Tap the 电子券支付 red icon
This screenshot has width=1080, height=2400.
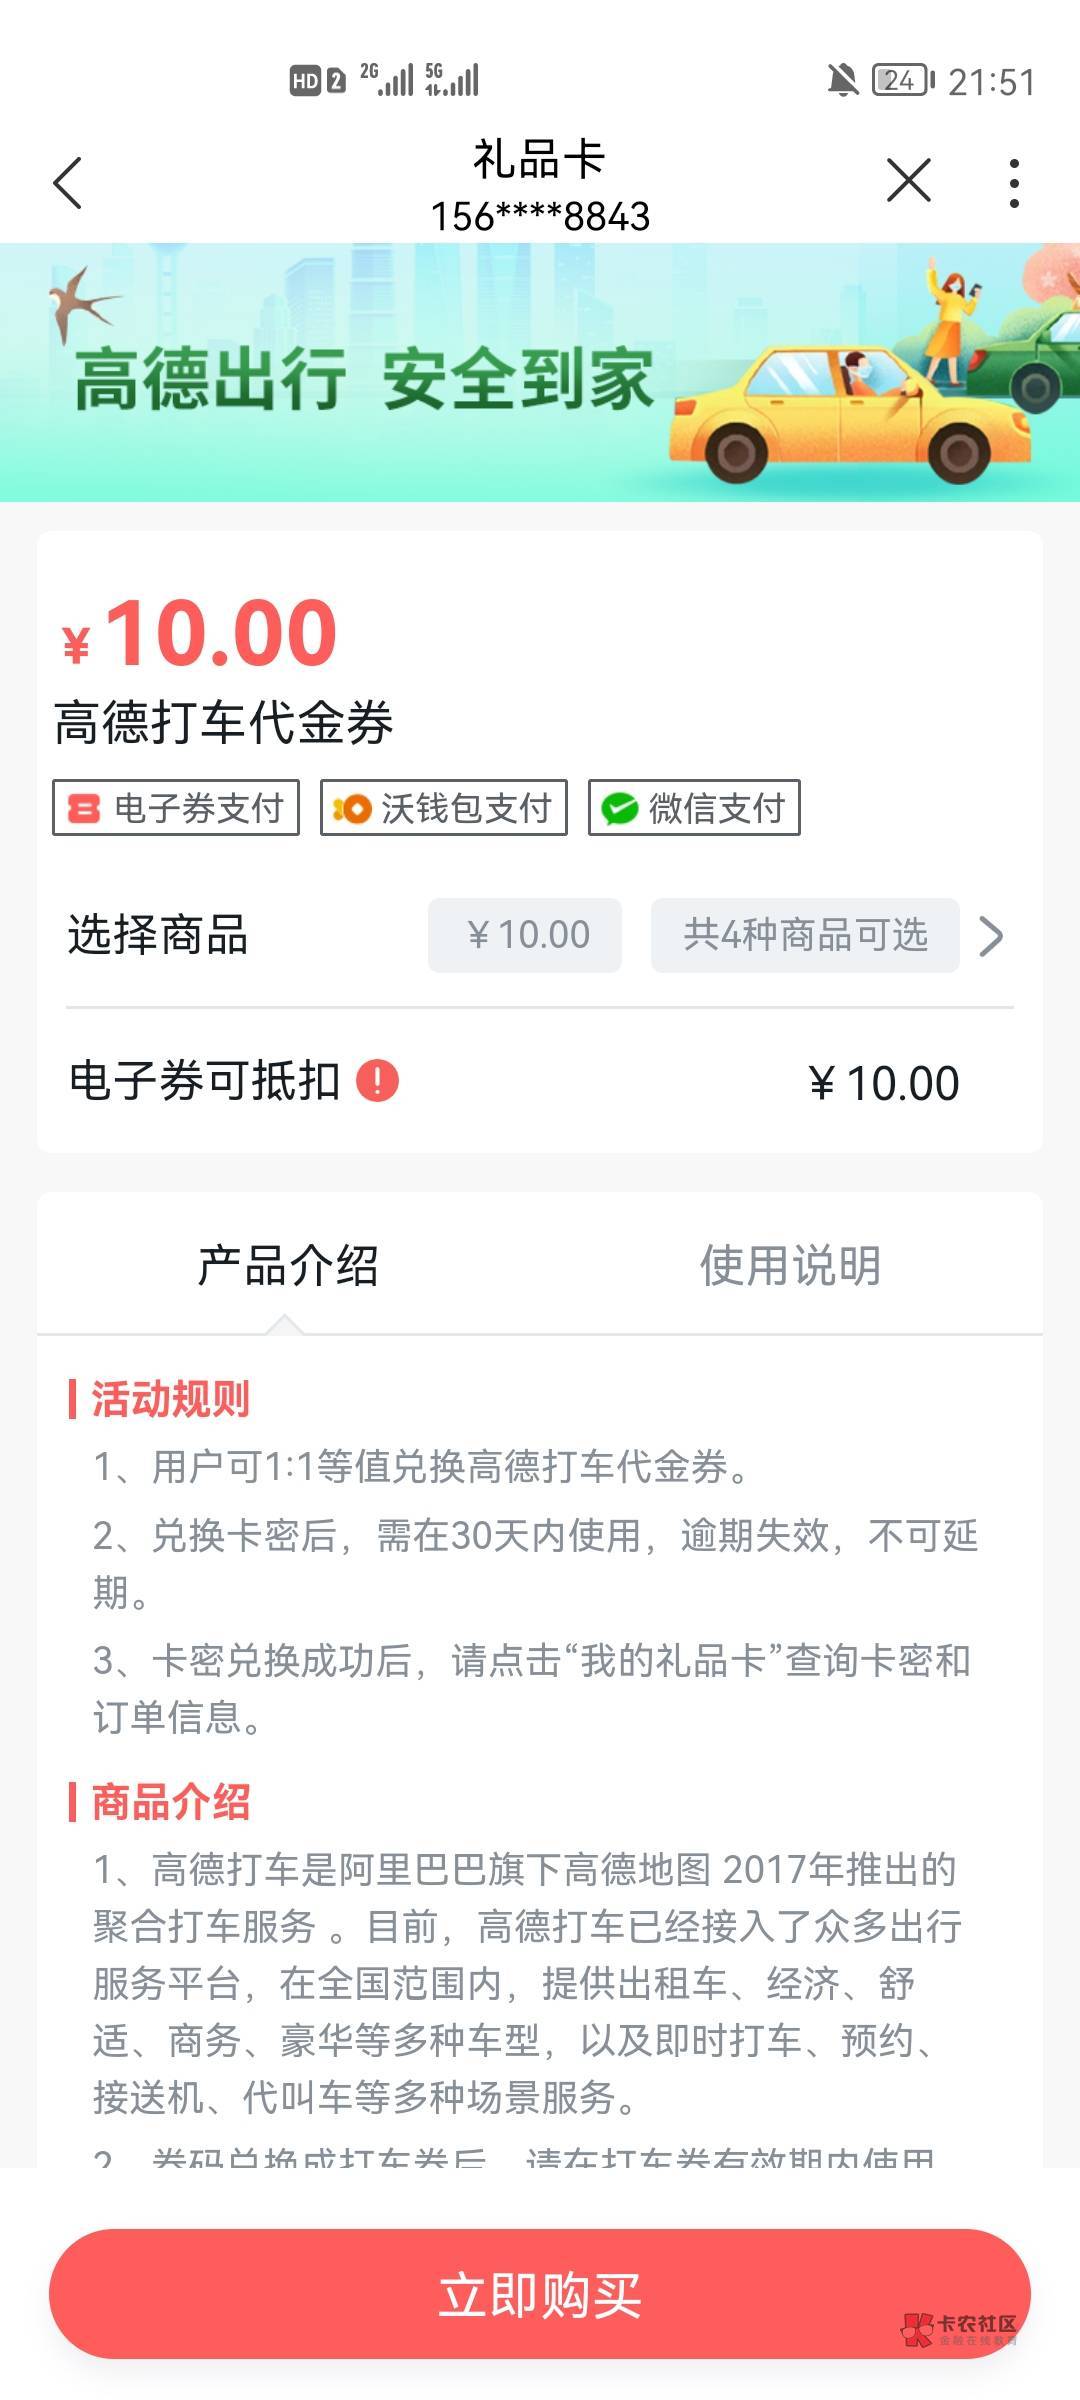(x=84, y=808)
